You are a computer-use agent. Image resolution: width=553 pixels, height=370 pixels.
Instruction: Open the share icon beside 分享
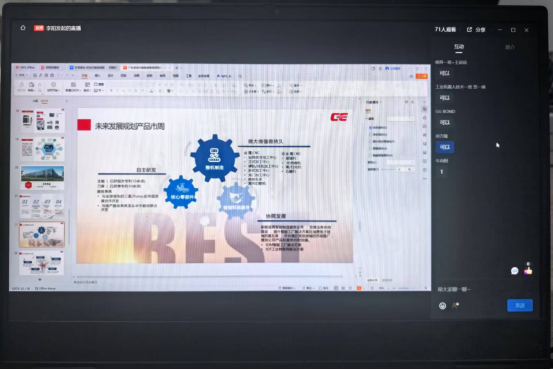click(469, 30)
